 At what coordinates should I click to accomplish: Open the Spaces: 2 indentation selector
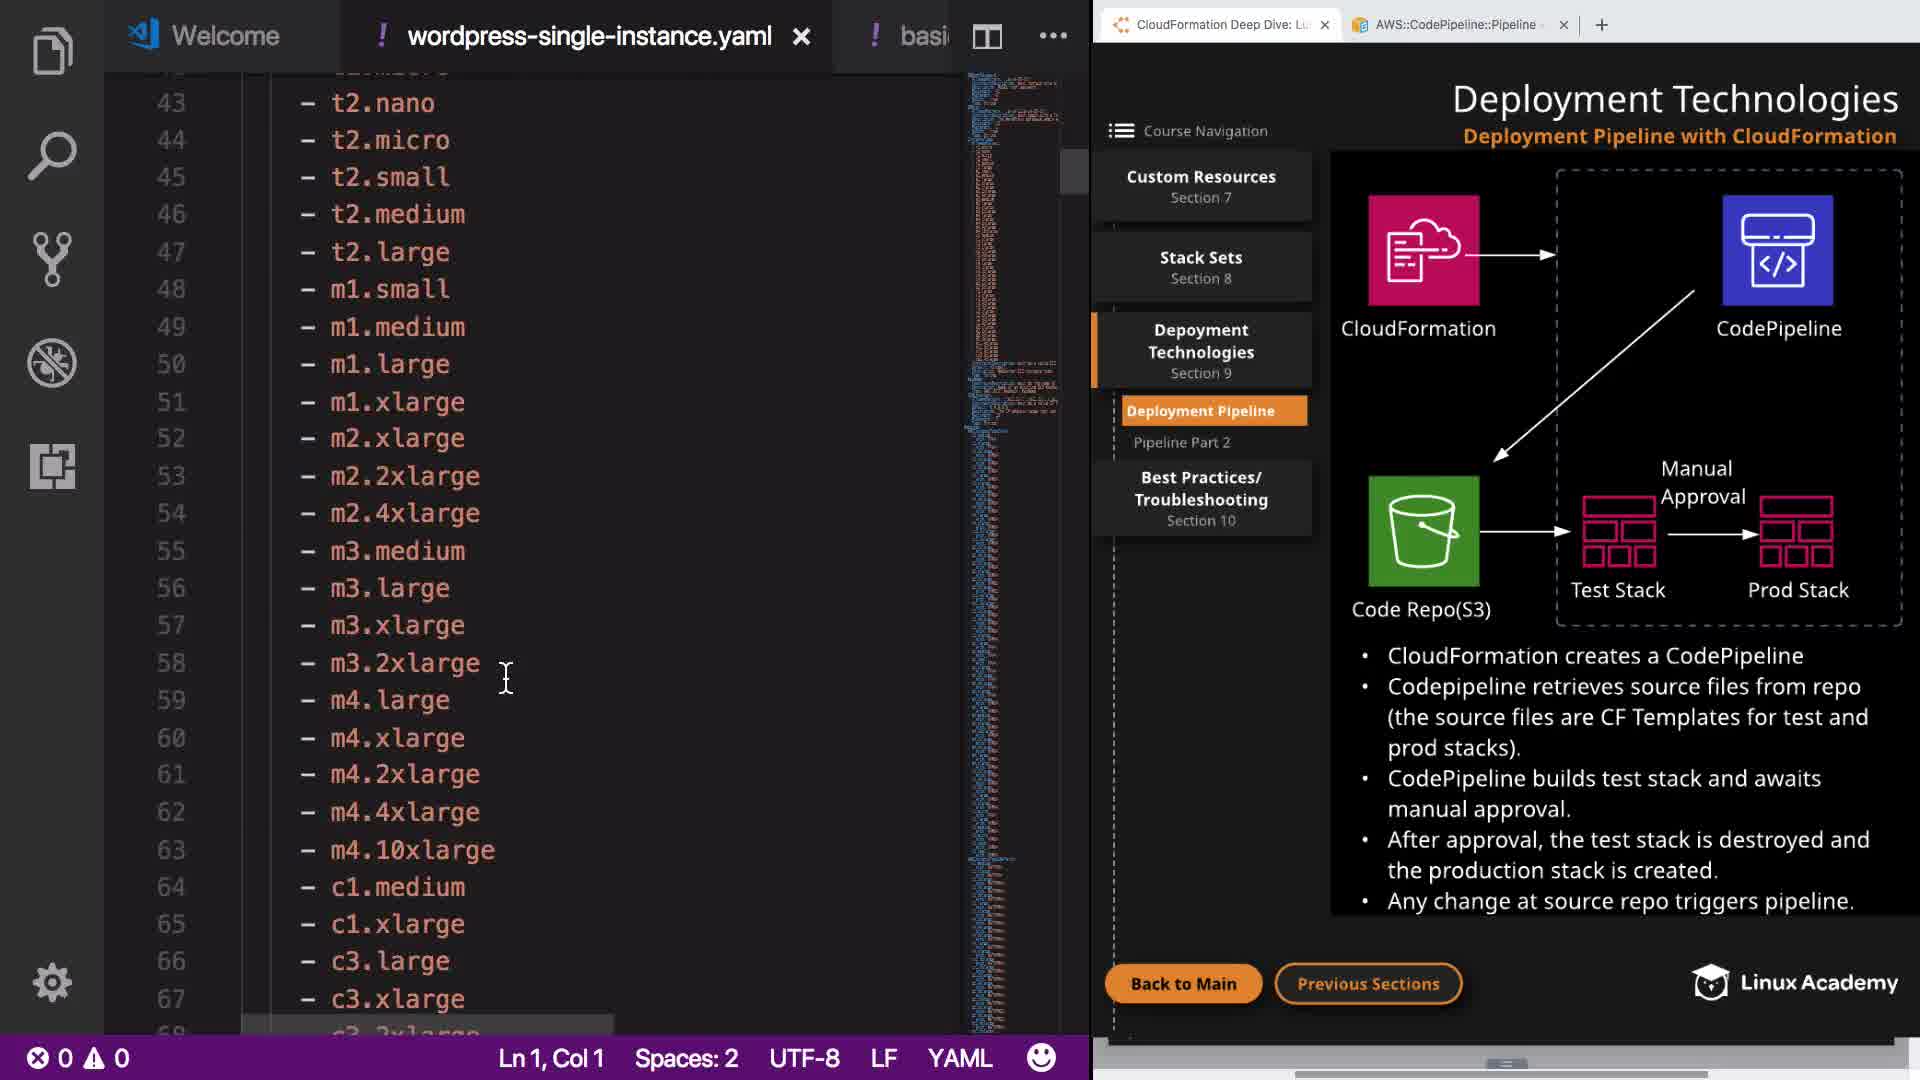tap(686, 1058)
